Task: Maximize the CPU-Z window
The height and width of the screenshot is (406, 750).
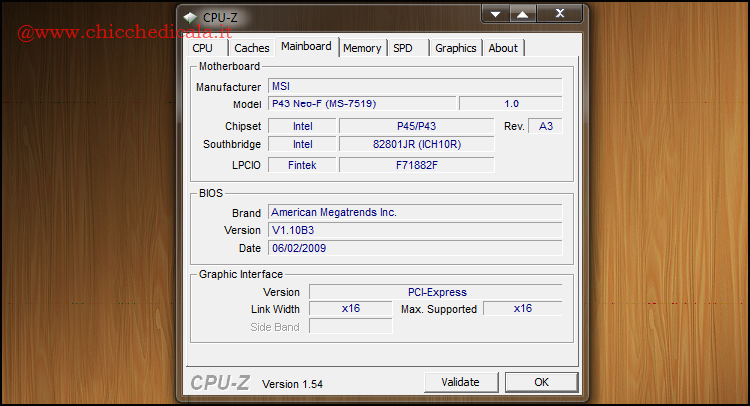Action: [x=523, y=14]
